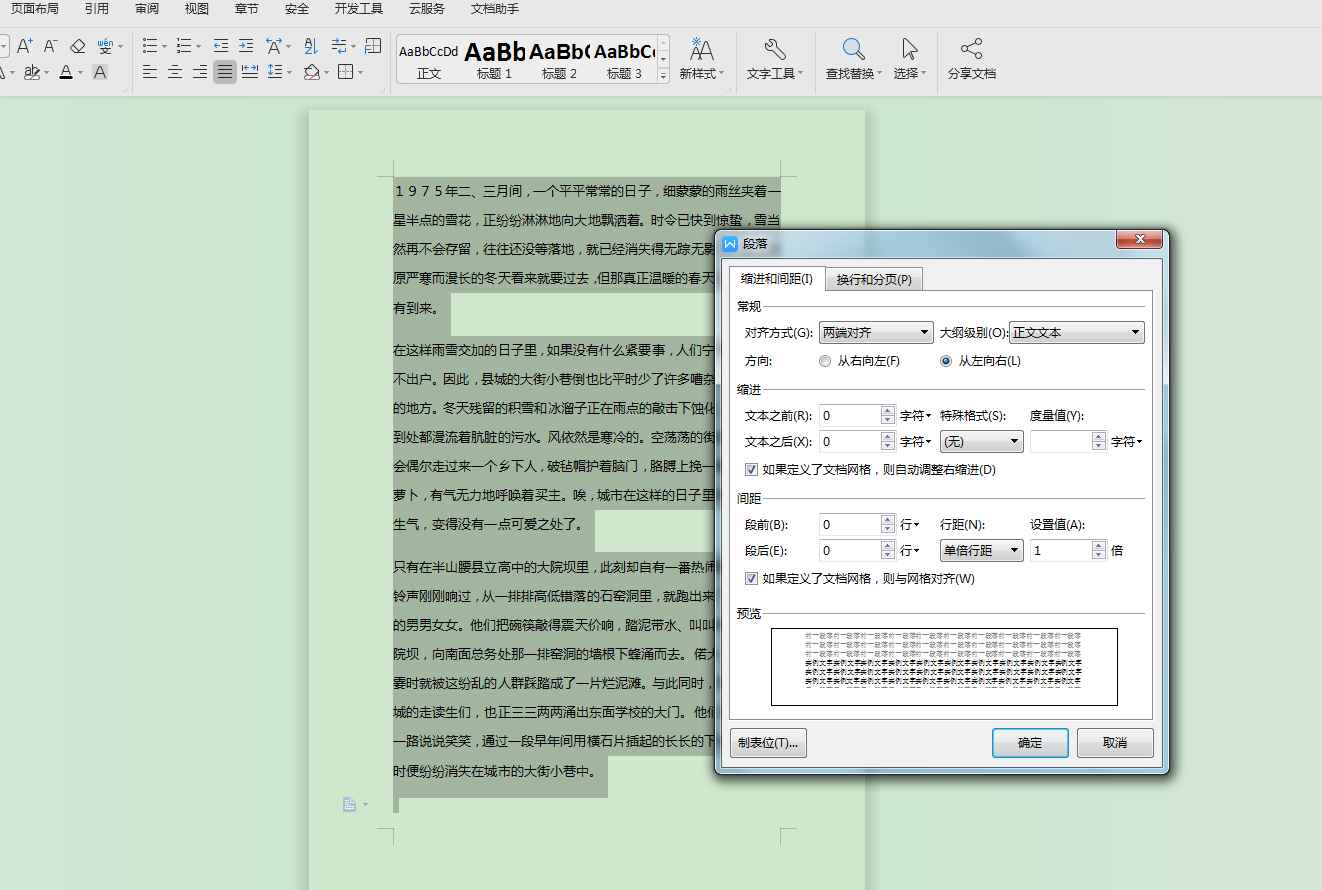Apply character shading icon
1322x890 pixels.
pos(100,72)
